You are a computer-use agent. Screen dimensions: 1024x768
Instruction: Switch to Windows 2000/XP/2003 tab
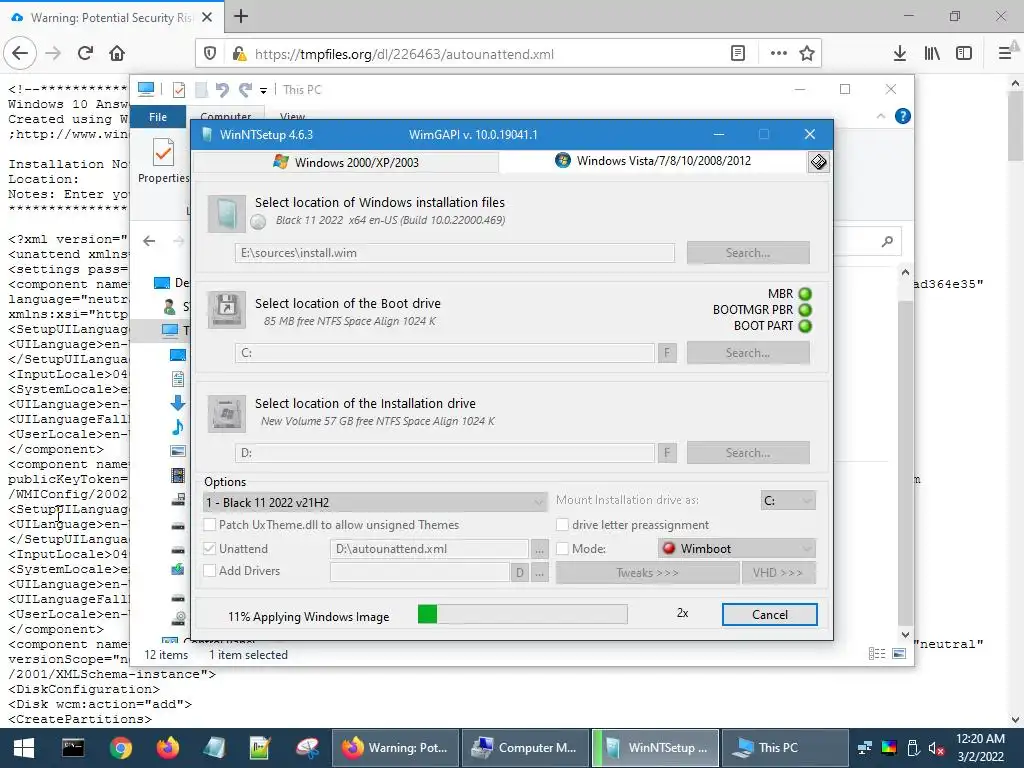pyautogui.click(x=346, y=162)
